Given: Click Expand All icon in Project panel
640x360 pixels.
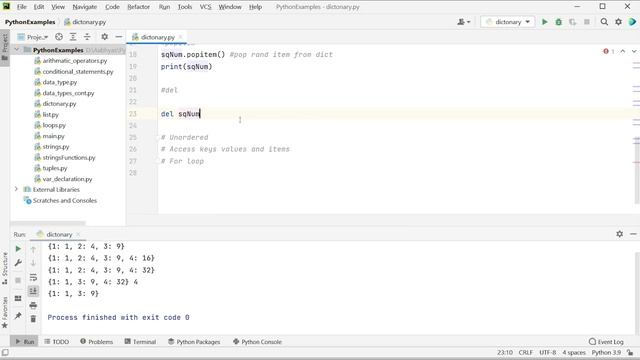Looking at the screenshot, I should (73, 37).
